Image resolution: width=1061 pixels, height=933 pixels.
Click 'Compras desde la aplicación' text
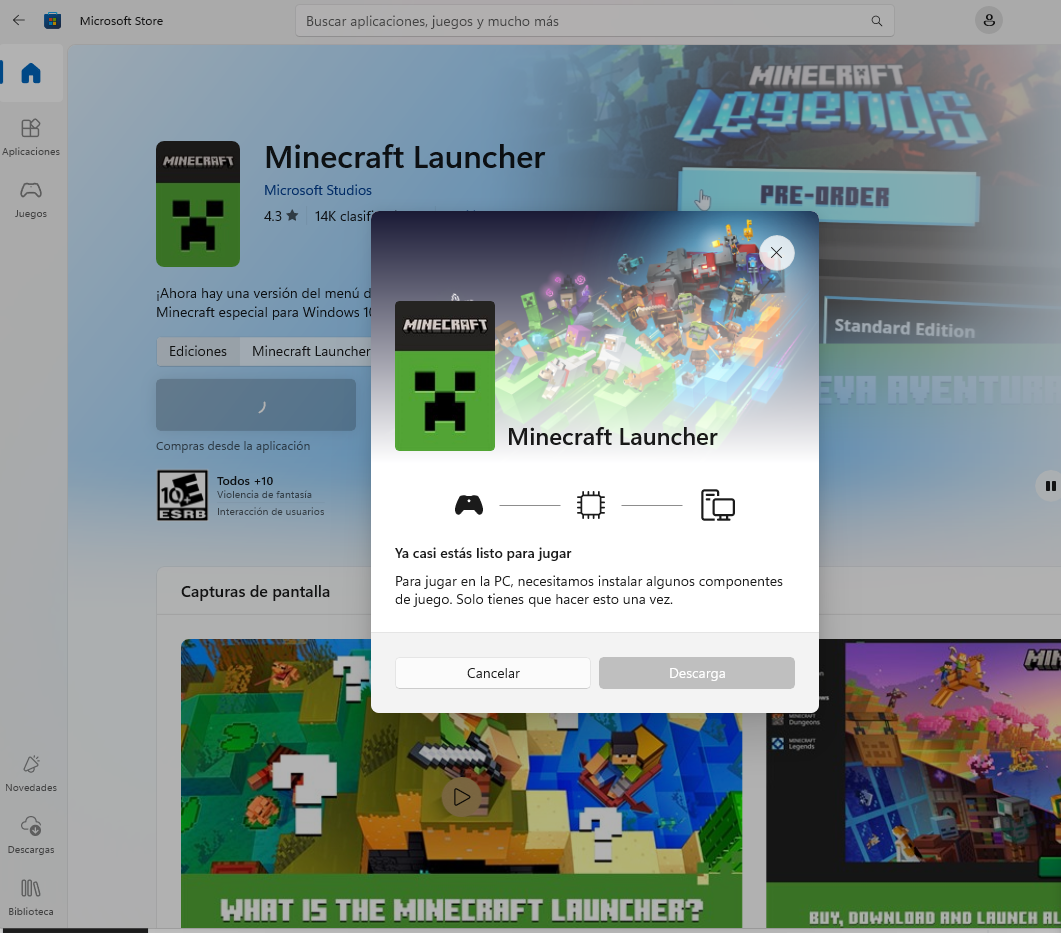click(233, 446)
